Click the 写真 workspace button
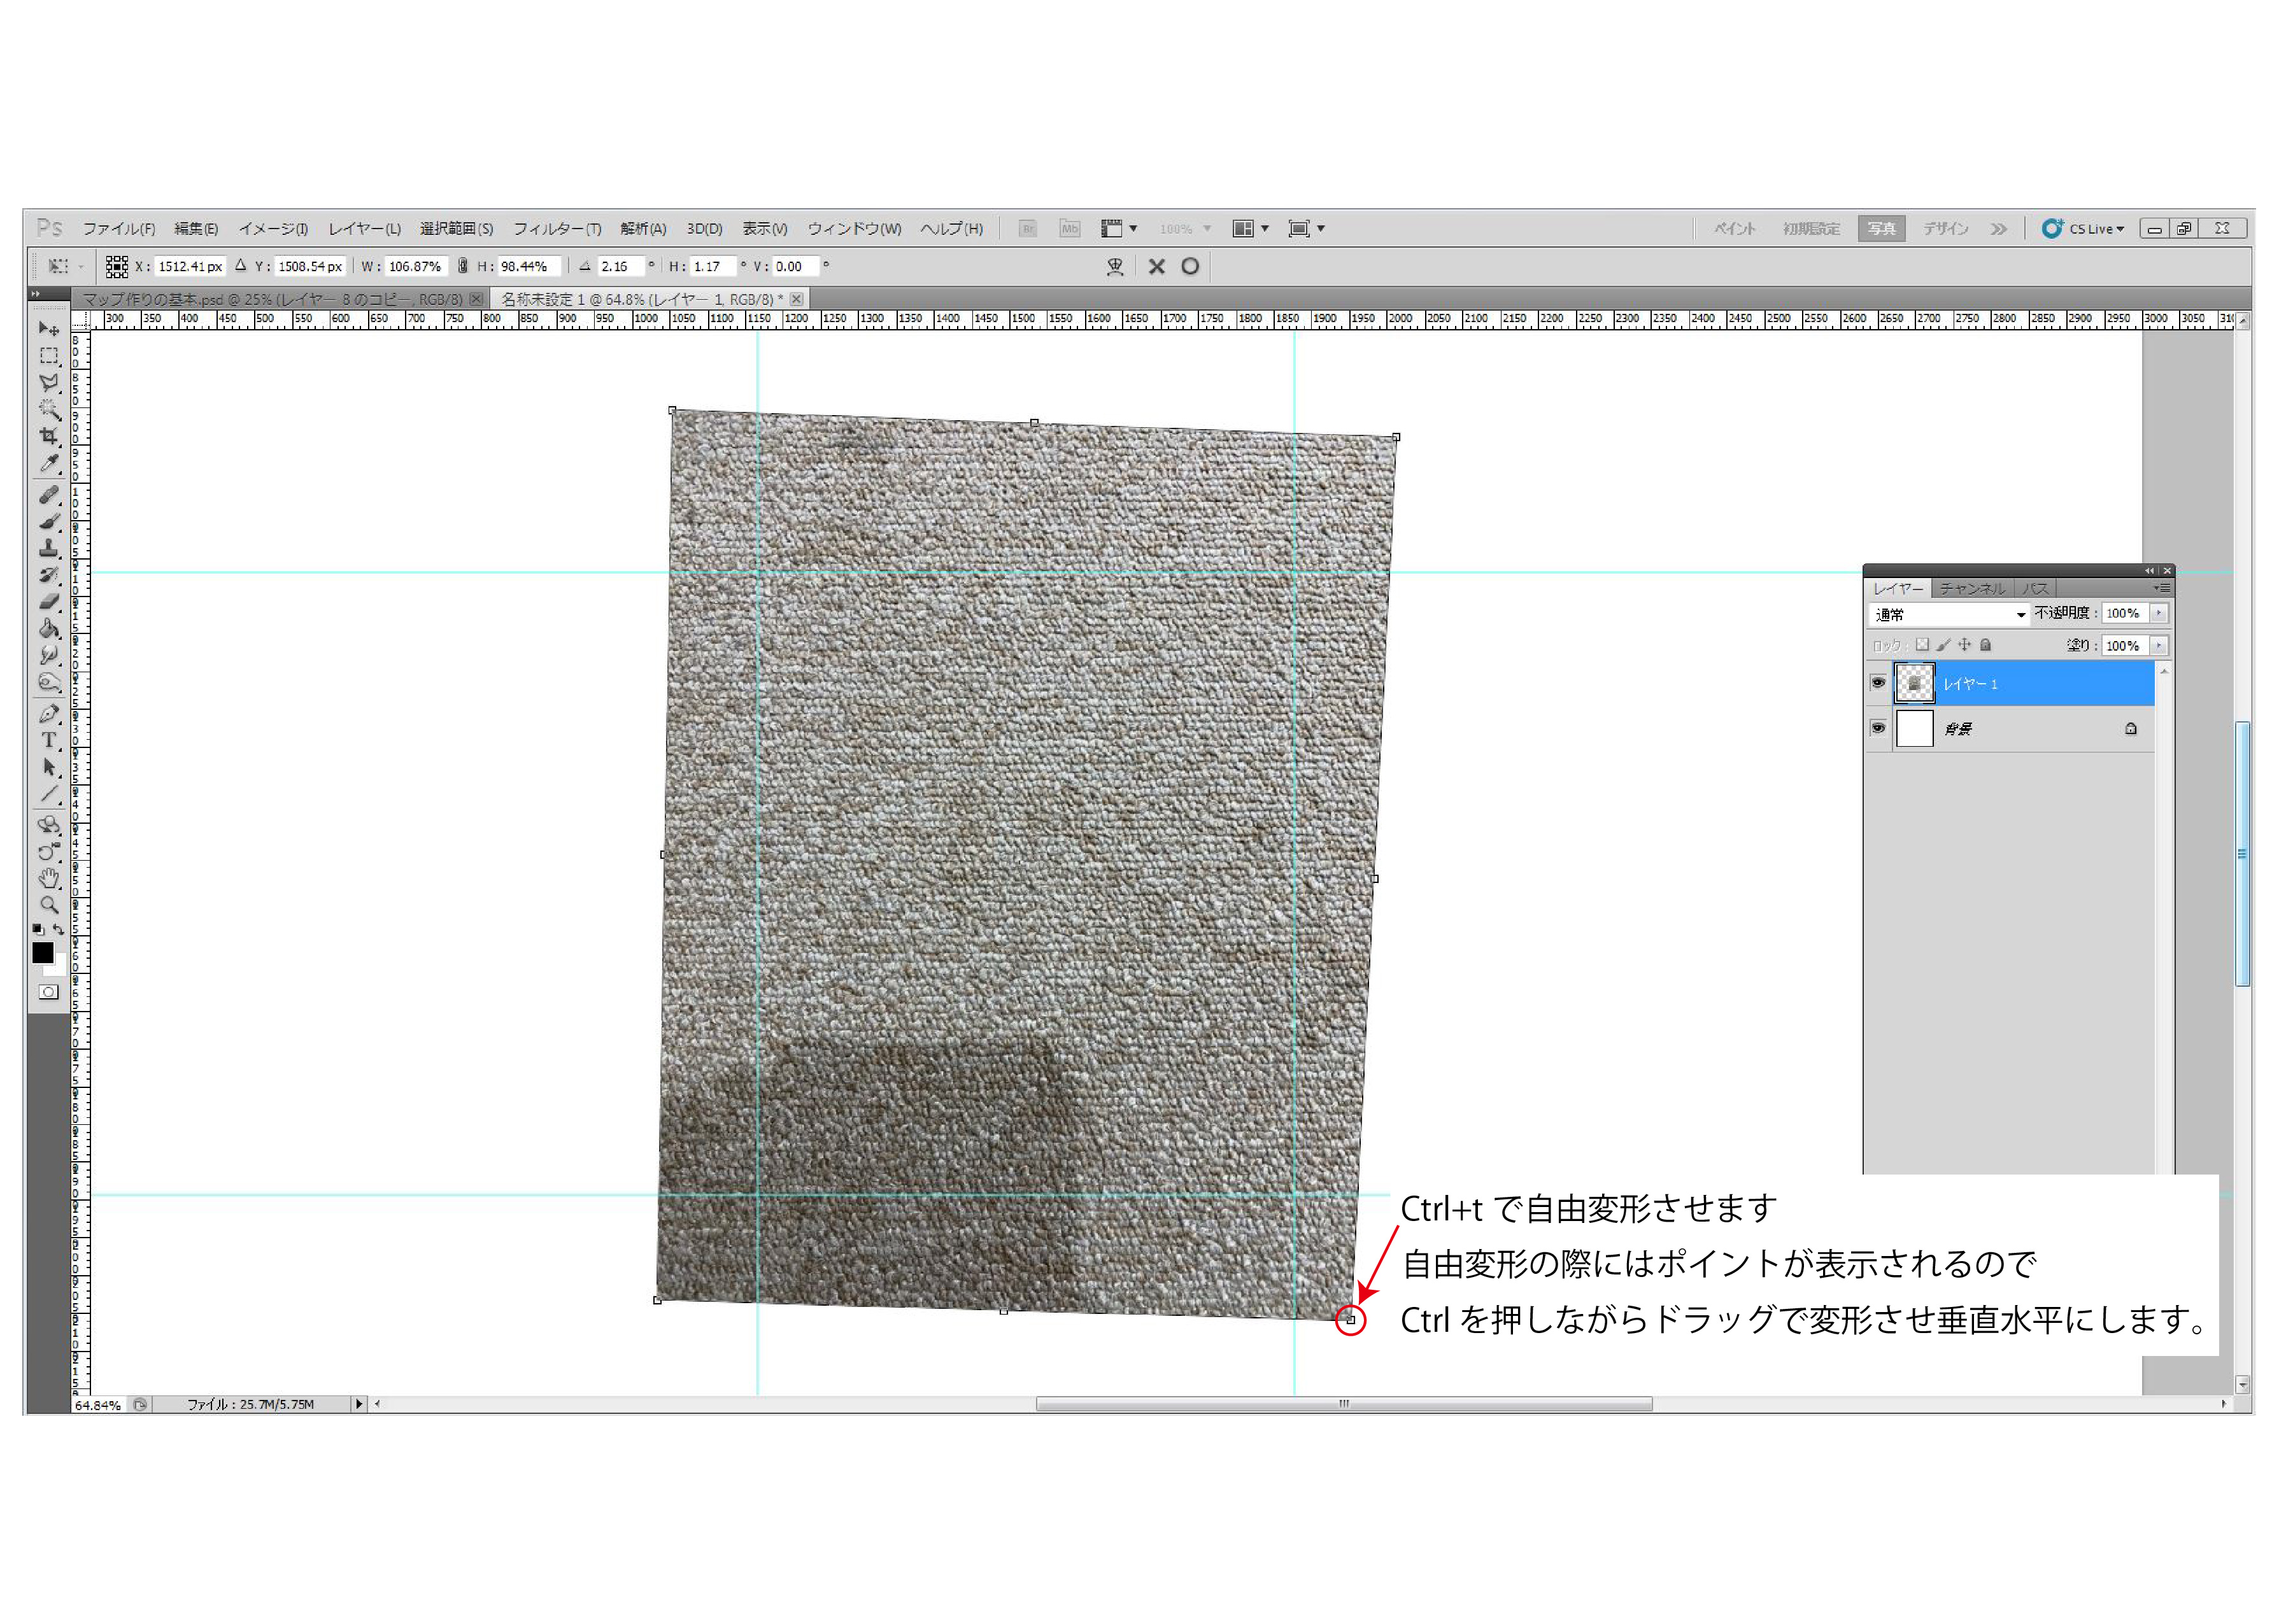This screenshot has width=2279, height=1624. coord(1881,229)
